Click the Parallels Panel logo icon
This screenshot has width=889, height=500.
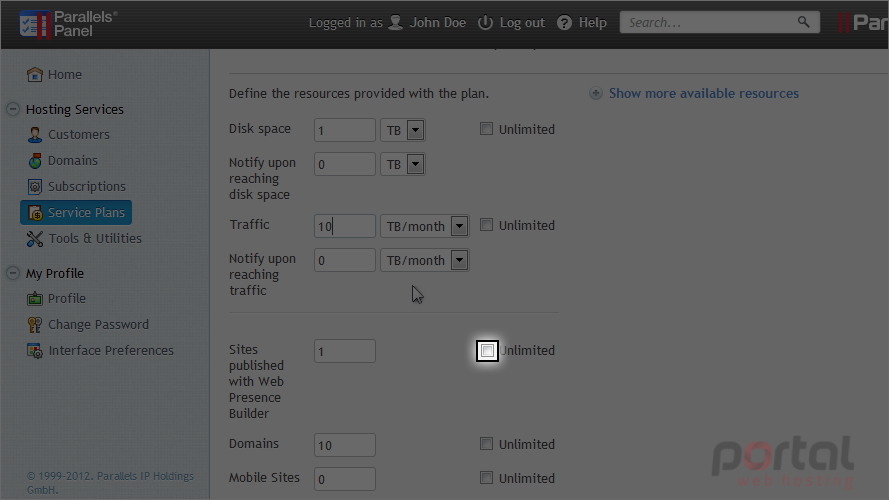[x=35, y=24]
